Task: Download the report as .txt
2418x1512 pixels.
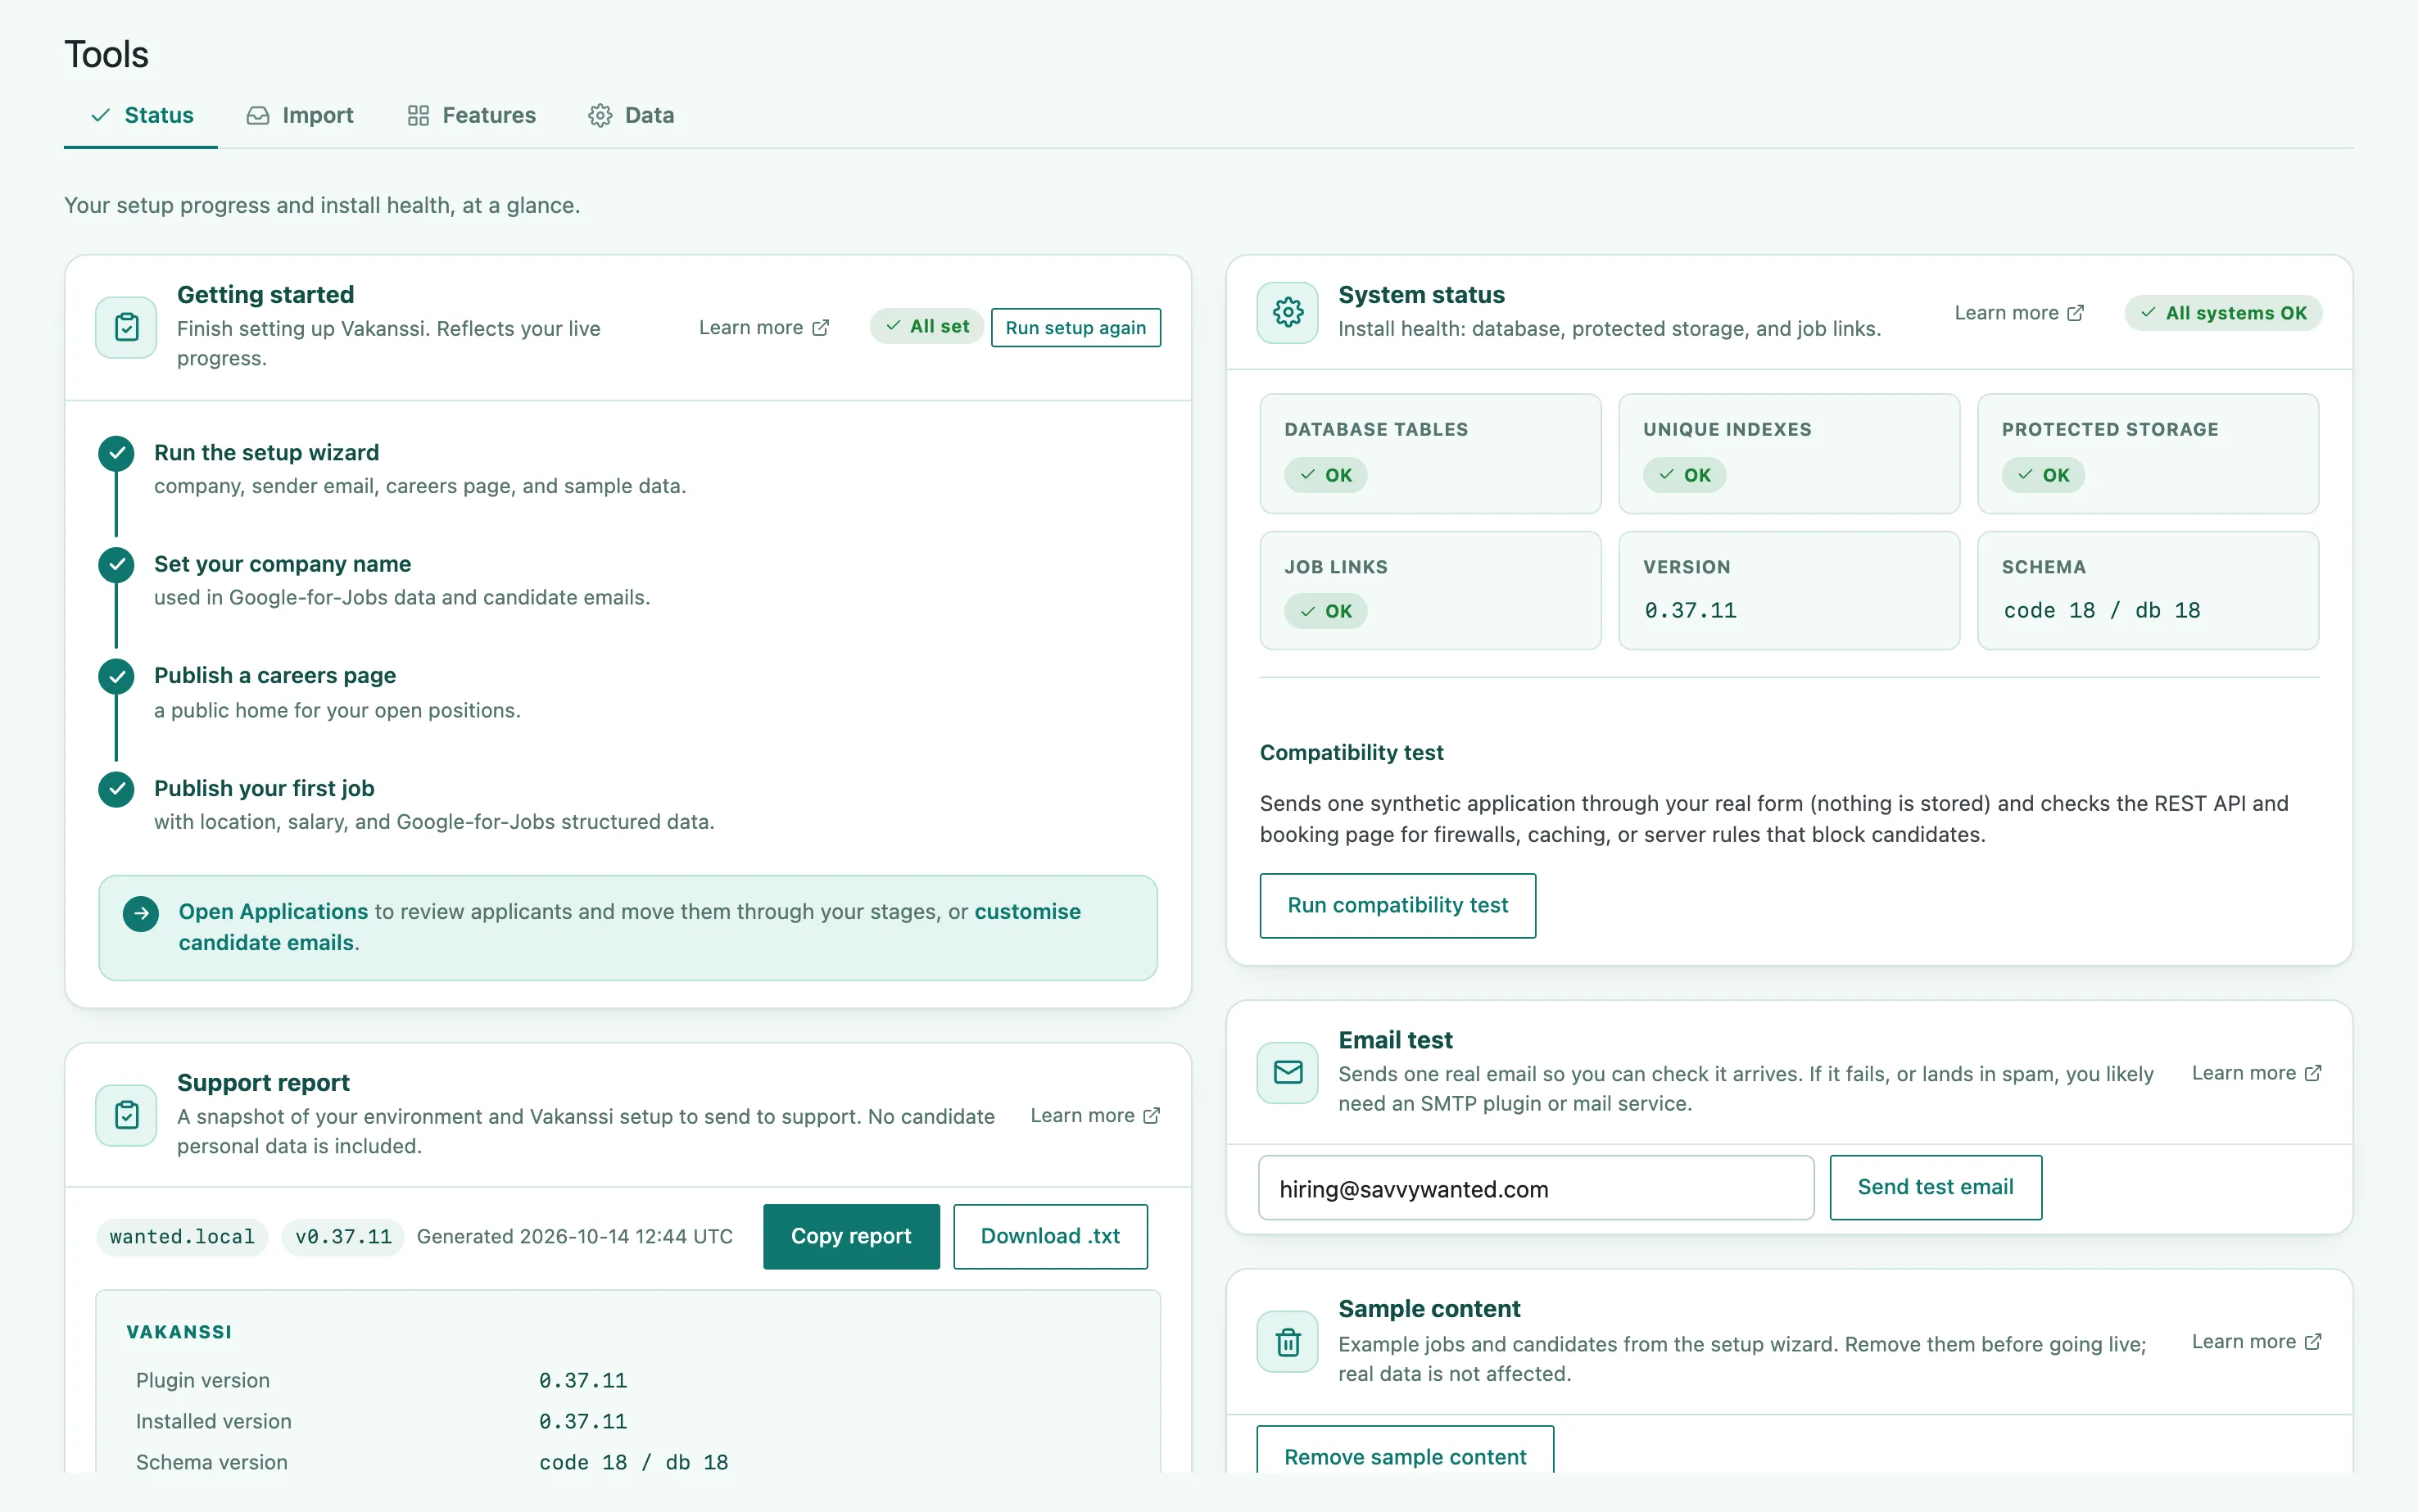Action: pos(1050,1237)
